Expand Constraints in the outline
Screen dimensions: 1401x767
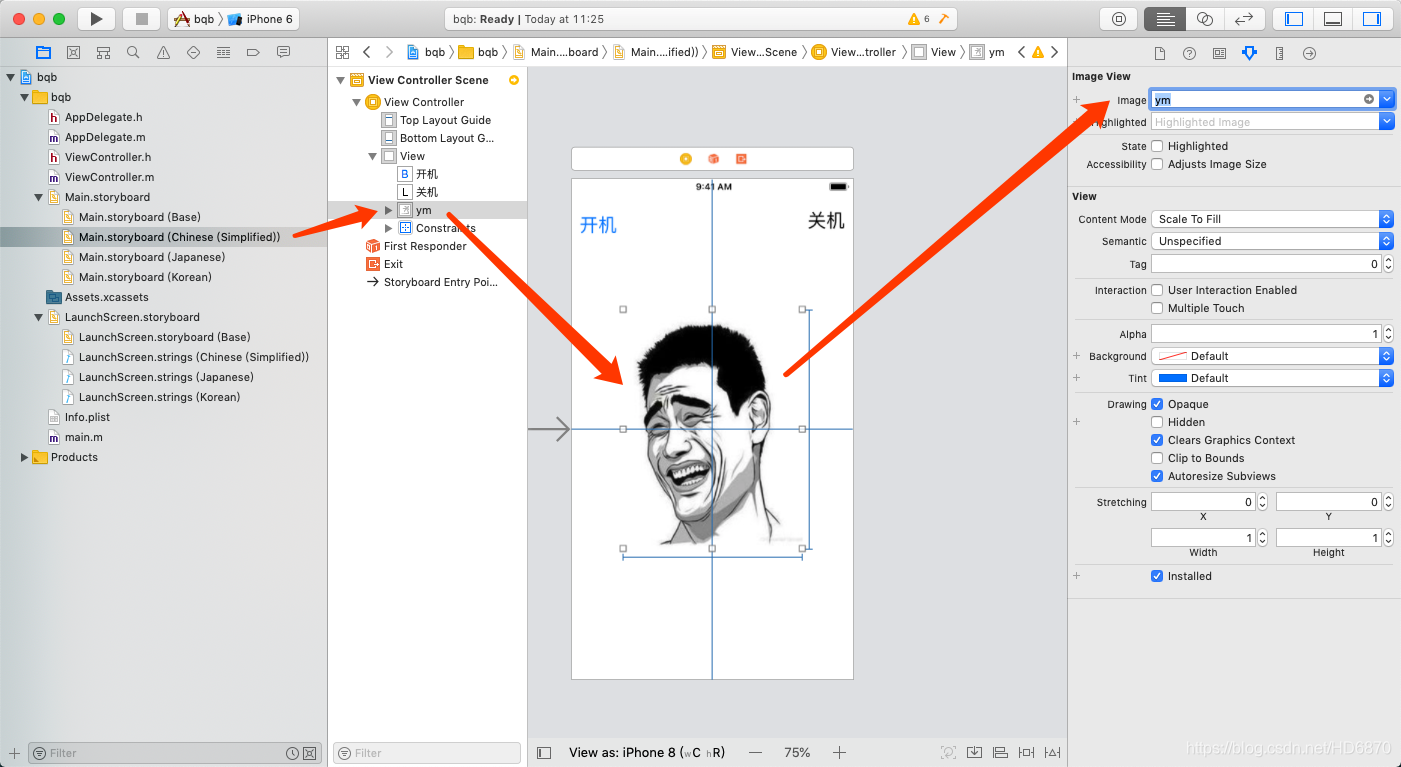pyautogui.click(x=389, y=228)
